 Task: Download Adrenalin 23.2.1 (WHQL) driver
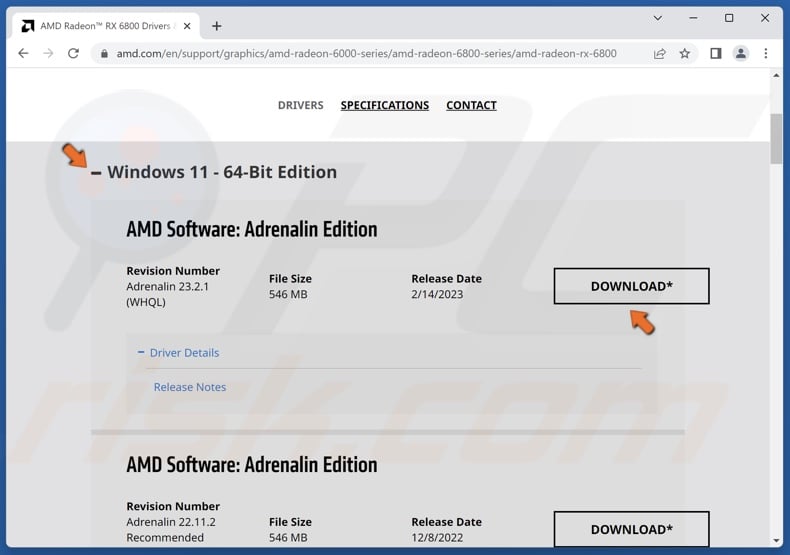631,286
